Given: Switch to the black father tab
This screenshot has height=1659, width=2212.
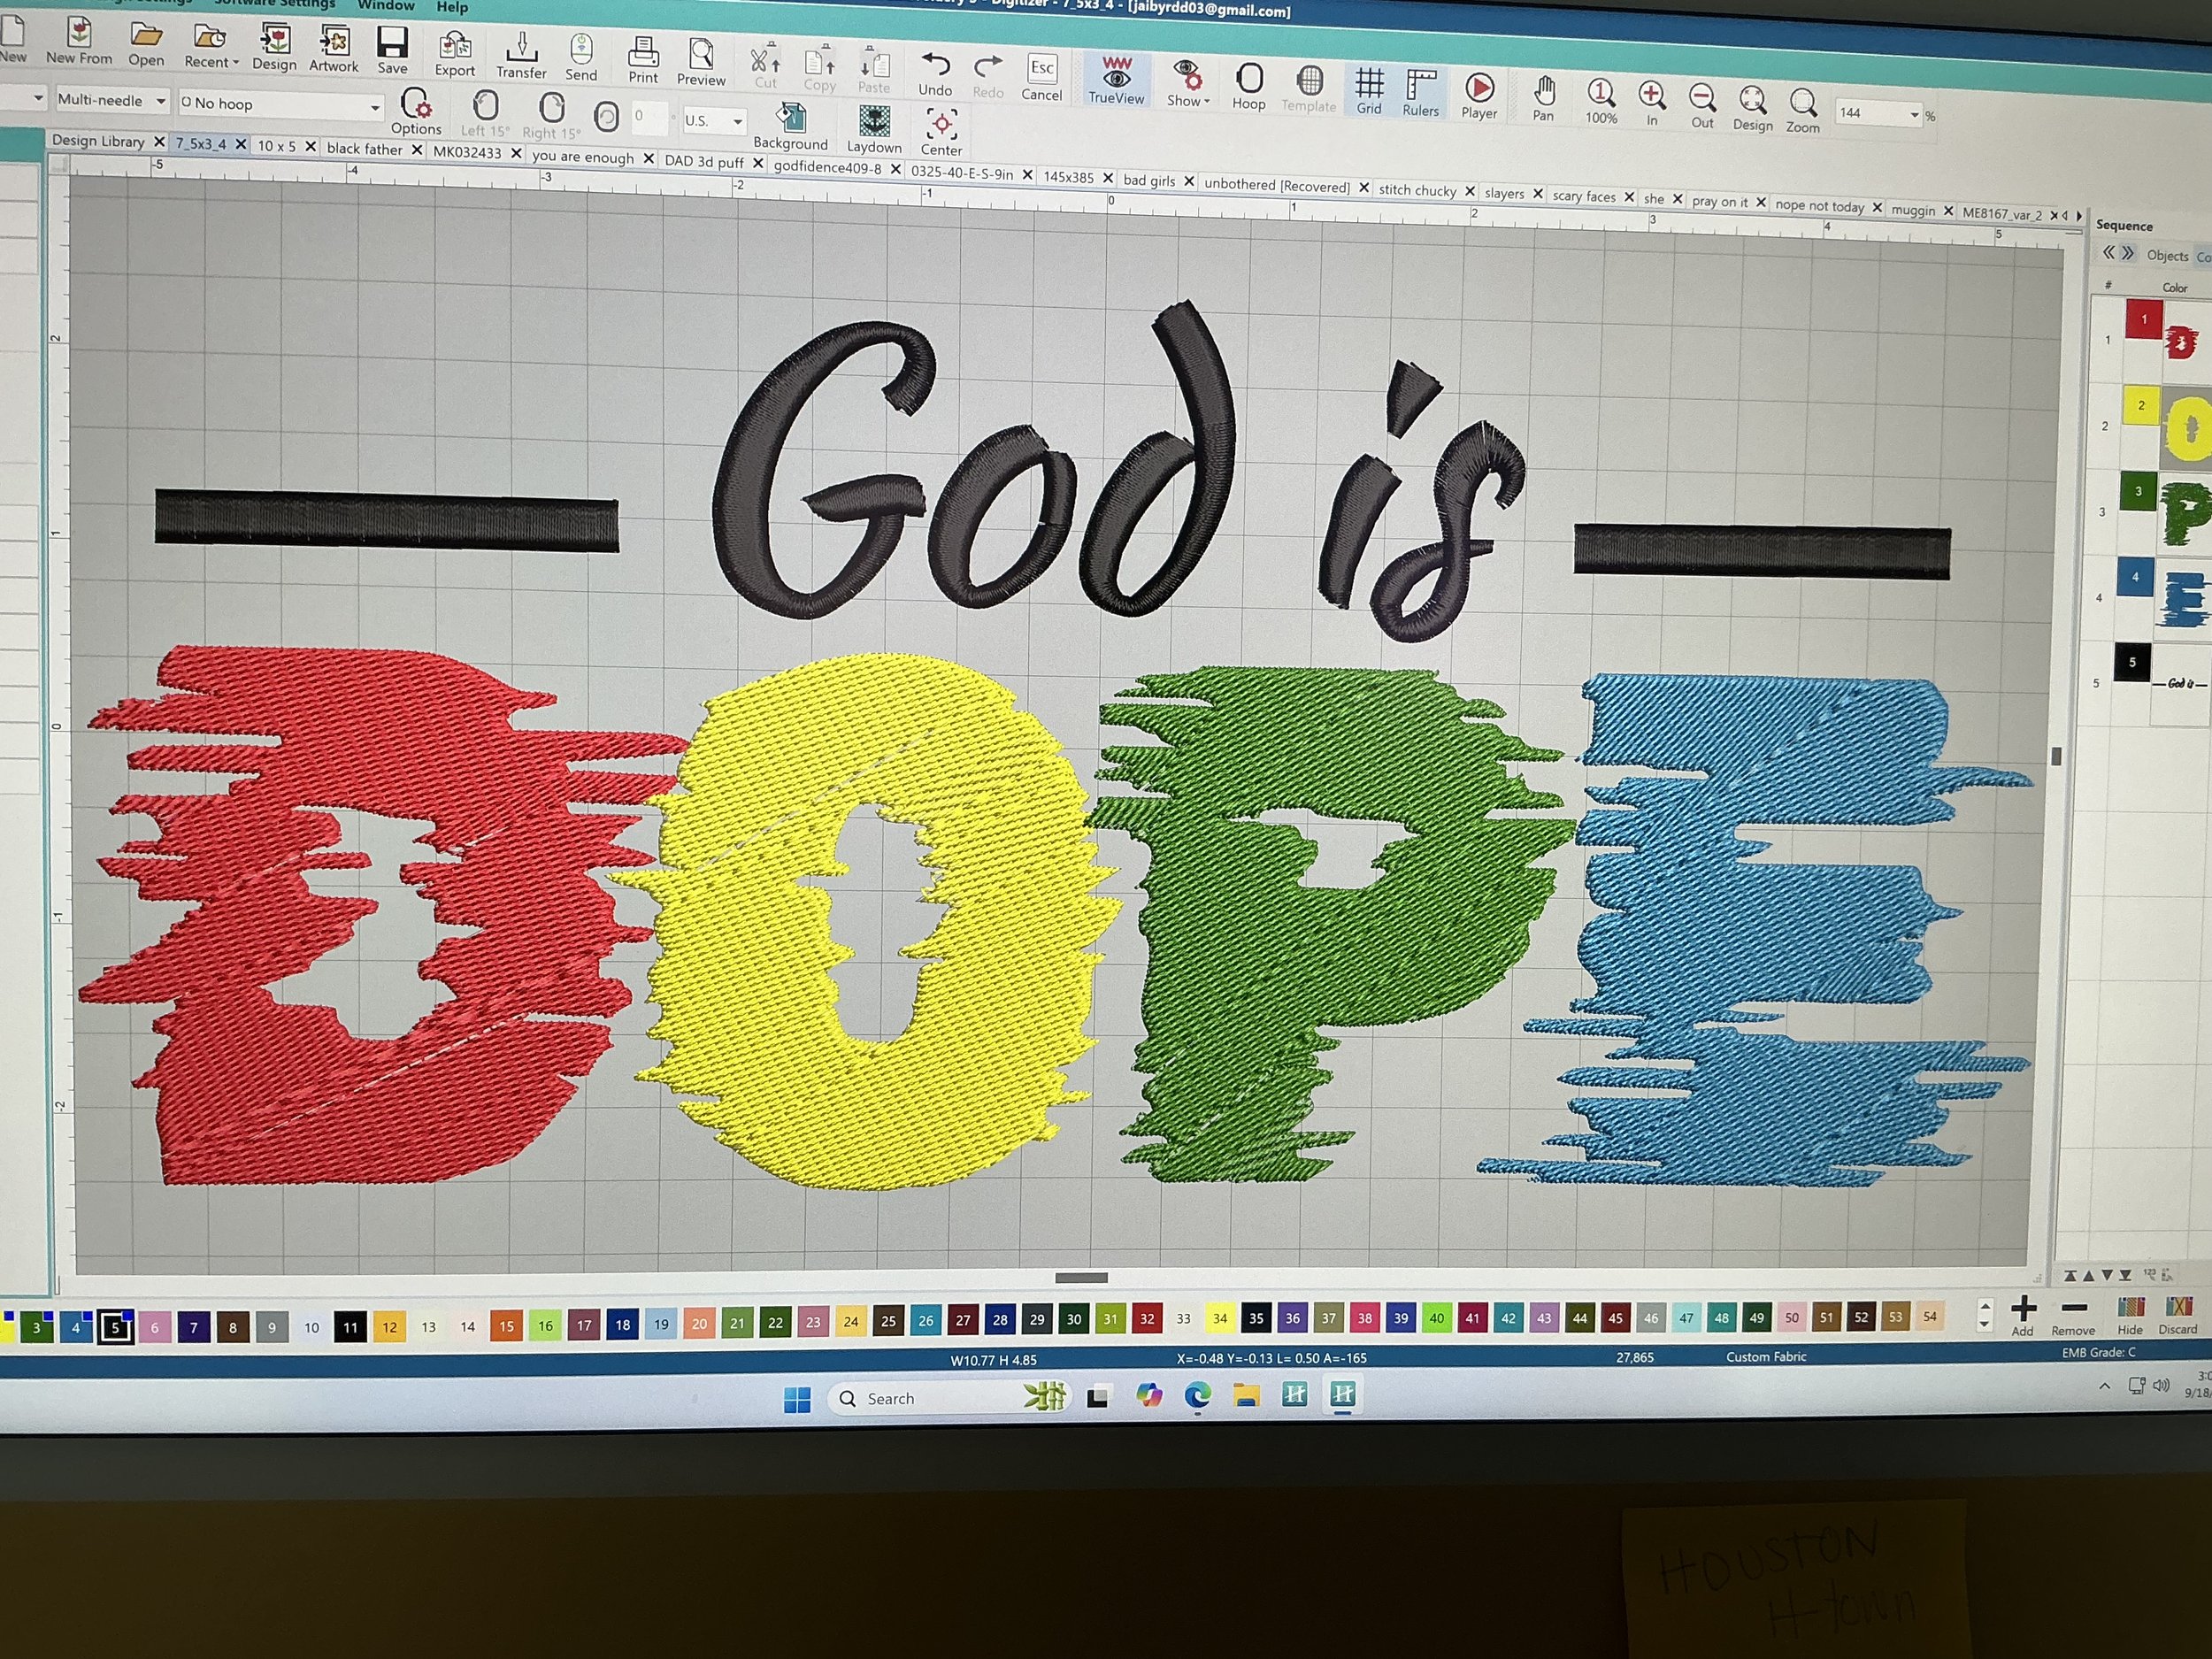Looking at the screenshot, I should click(364, 149).
